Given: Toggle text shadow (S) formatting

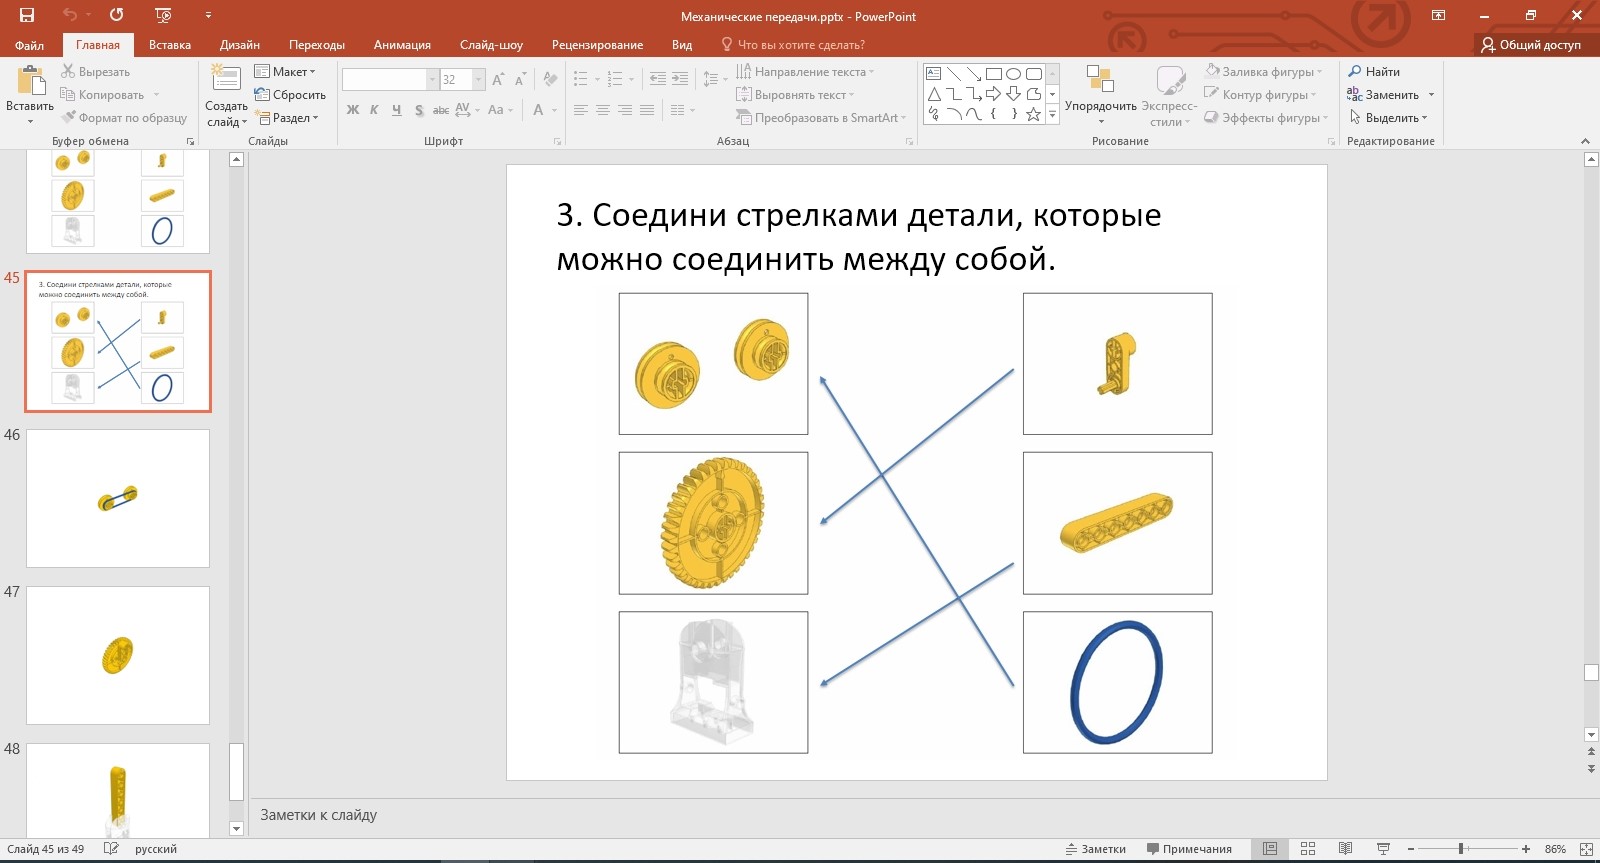Looking at the screenshot, I should (x=418, y=110).
